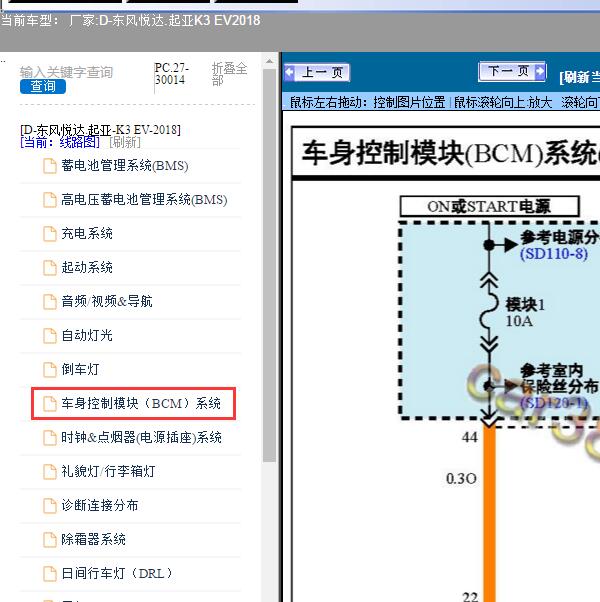Select 诊断连接分布 in the list
Viewport: 600px width, 602px height.
click(100, 505)
